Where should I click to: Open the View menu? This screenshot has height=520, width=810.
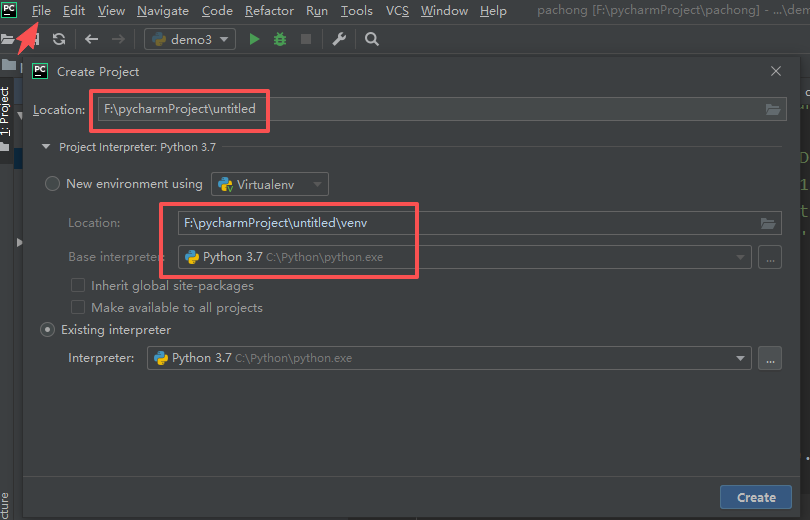[x=111, y=11]
